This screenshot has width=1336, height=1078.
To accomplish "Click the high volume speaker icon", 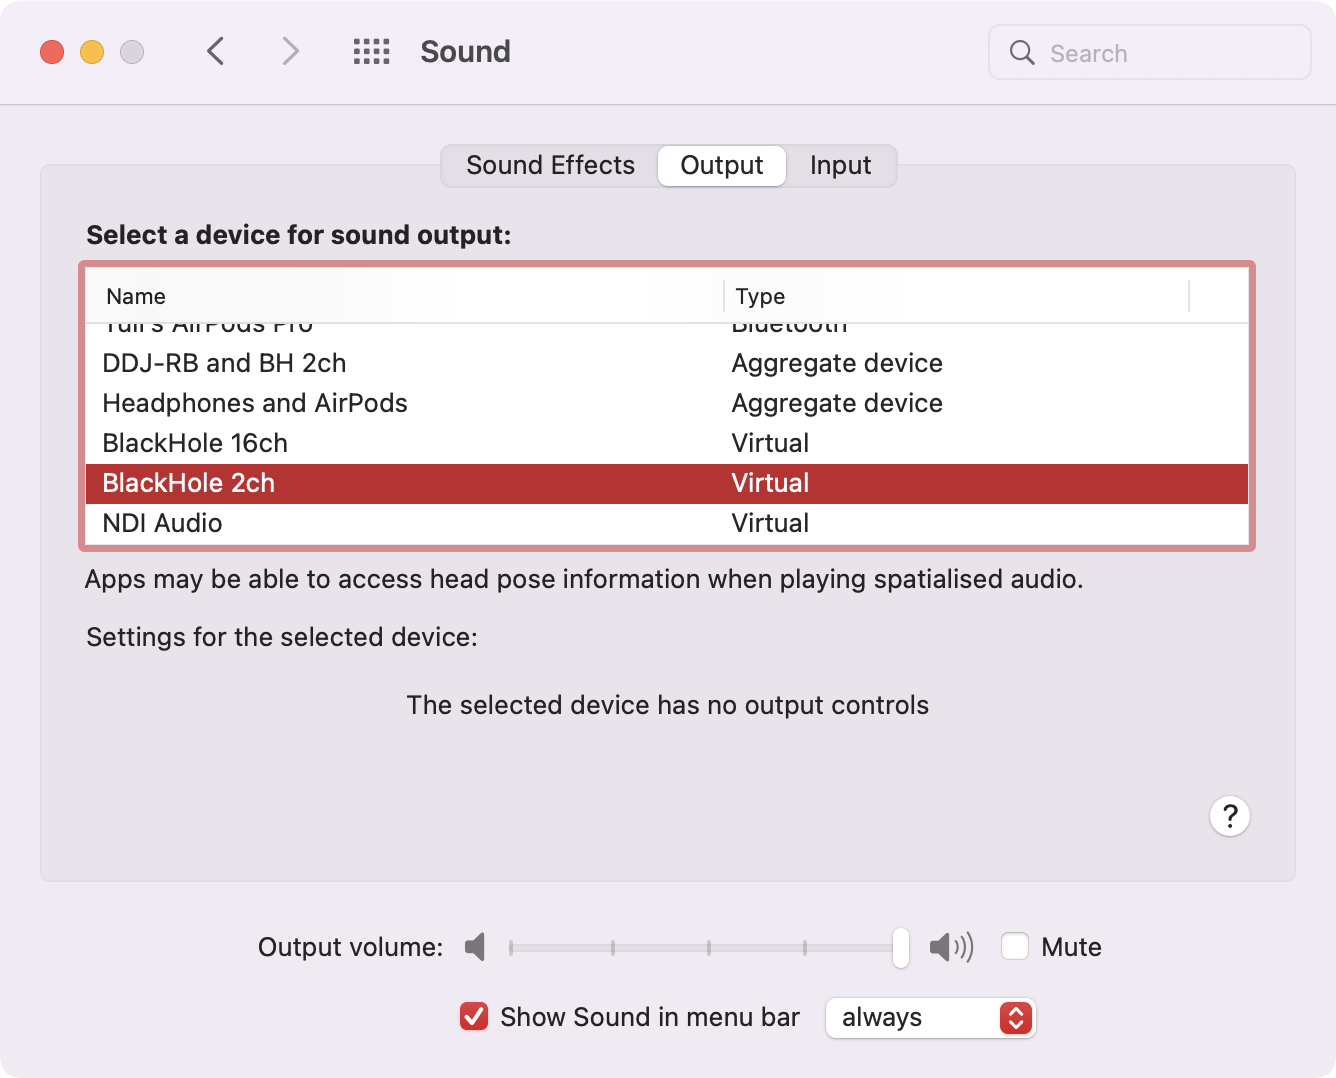I will [x=950, y=947].
